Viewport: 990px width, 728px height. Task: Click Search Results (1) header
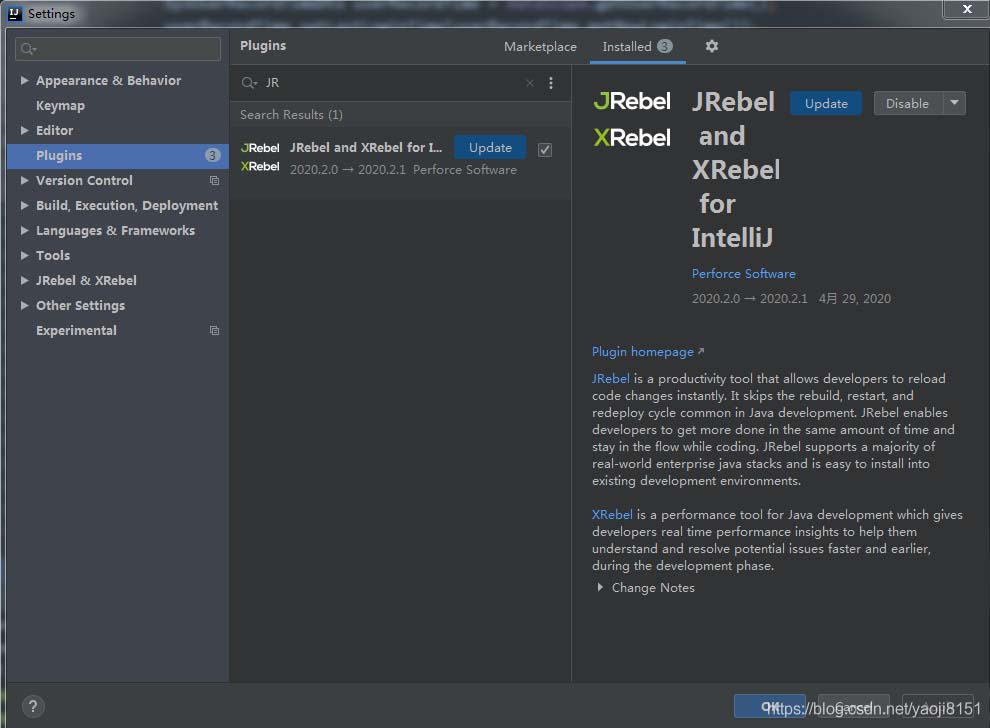click(291, 114)
